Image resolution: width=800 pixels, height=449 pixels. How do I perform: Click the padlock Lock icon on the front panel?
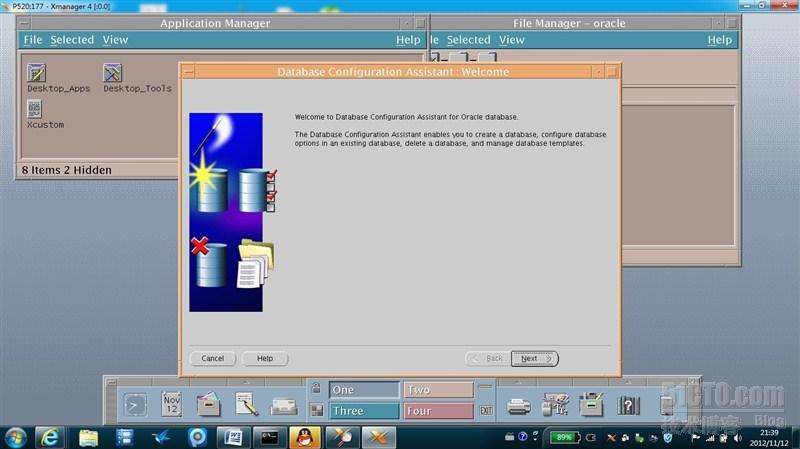point(316,388)
